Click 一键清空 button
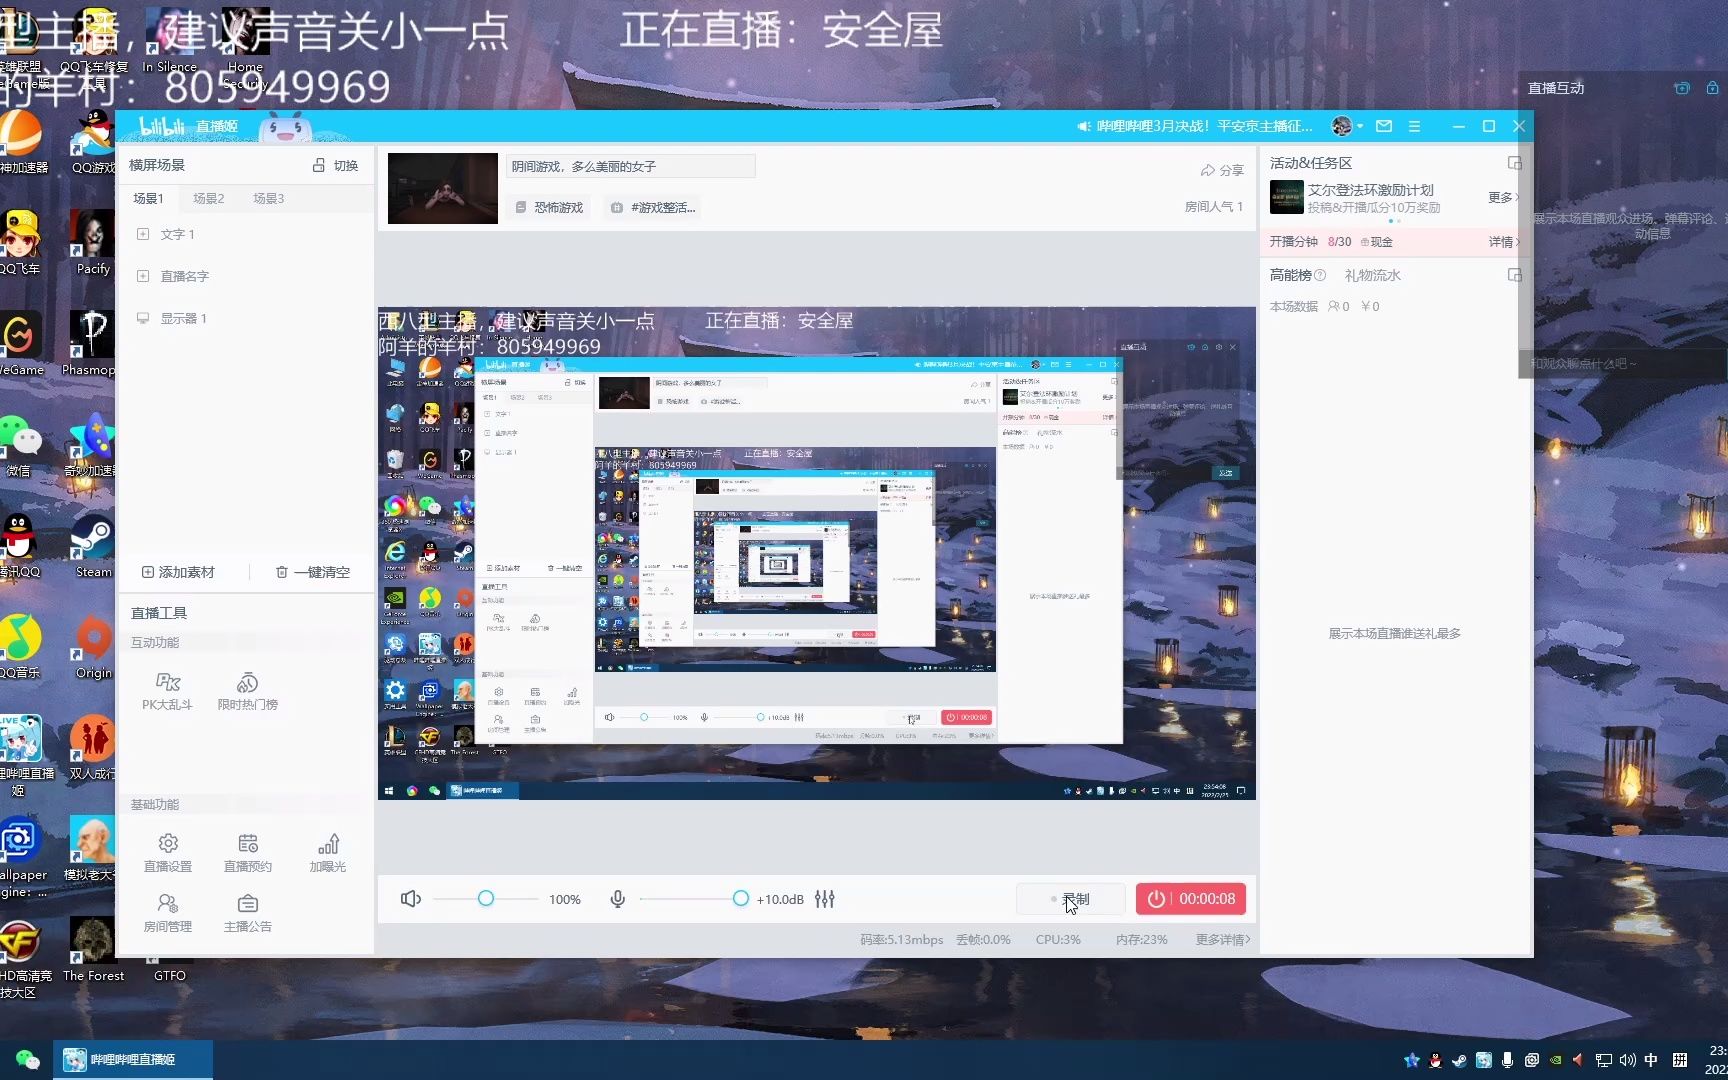This screenshot has height=1080, width=1728. pyautogui.click(x=312, y=572)
